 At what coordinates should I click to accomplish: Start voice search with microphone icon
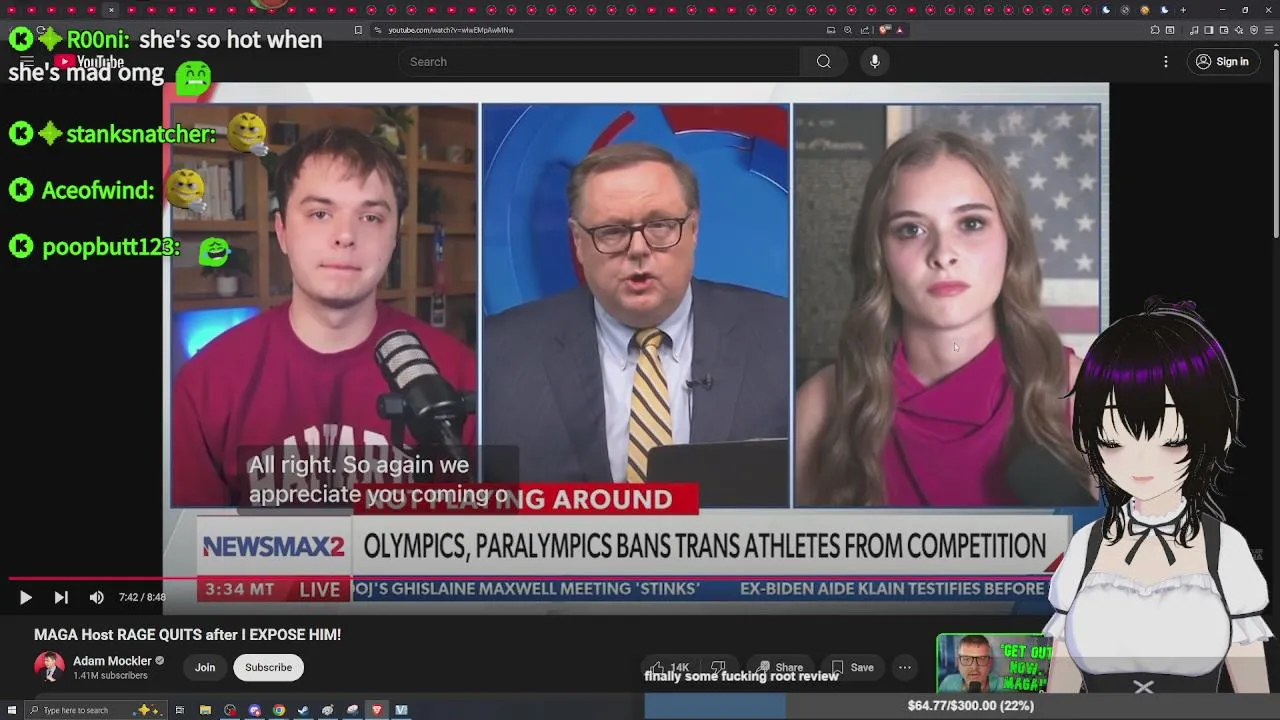(x=874, y=62)
